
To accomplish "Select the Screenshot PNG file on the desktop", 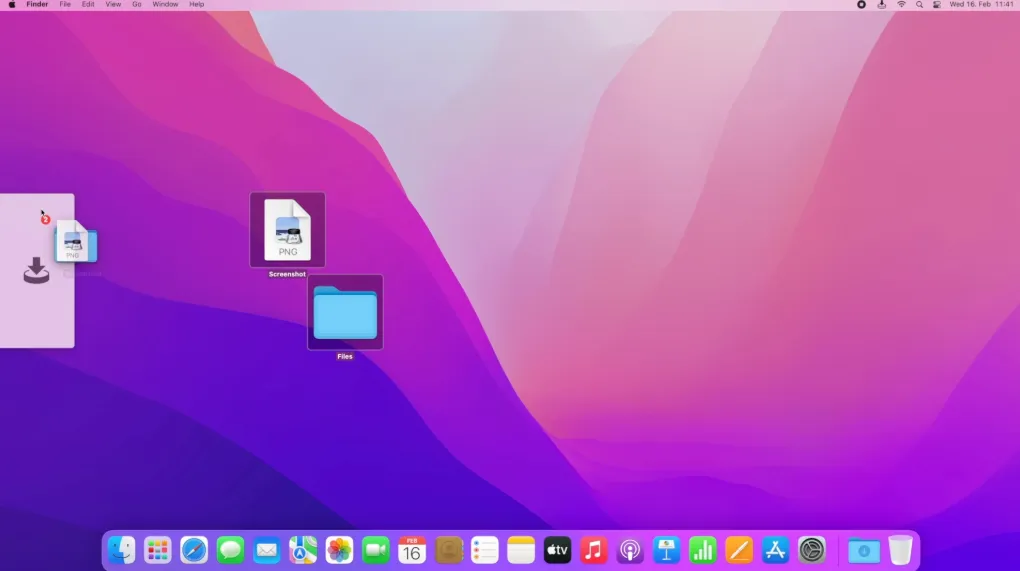I will point(288,230).
